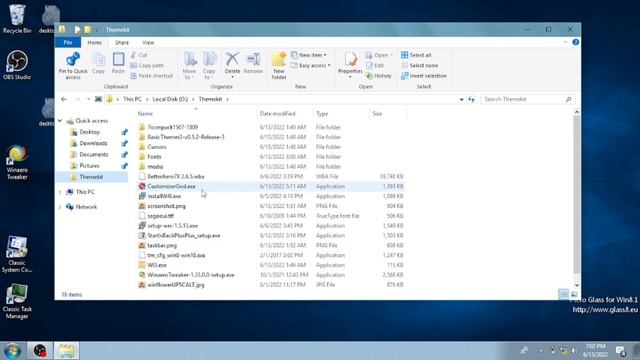
Task: Click This PC in the address breadcrumb
Action: coord(132,99)
